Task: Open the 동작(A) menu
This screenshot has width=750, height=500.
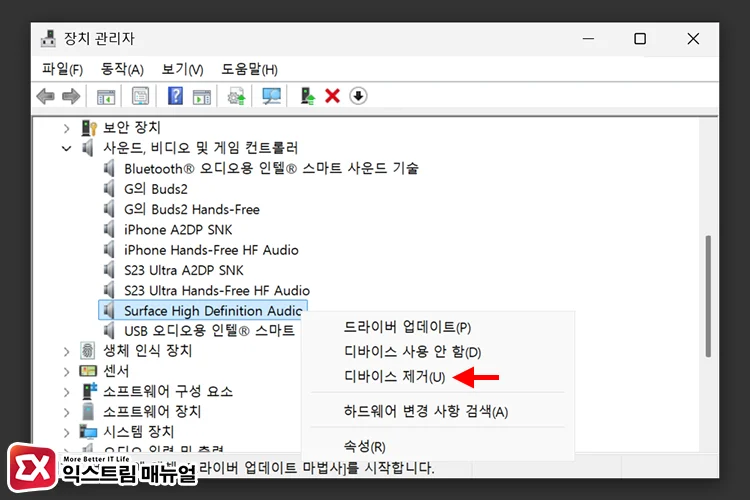Action: (x=122, y=69)
